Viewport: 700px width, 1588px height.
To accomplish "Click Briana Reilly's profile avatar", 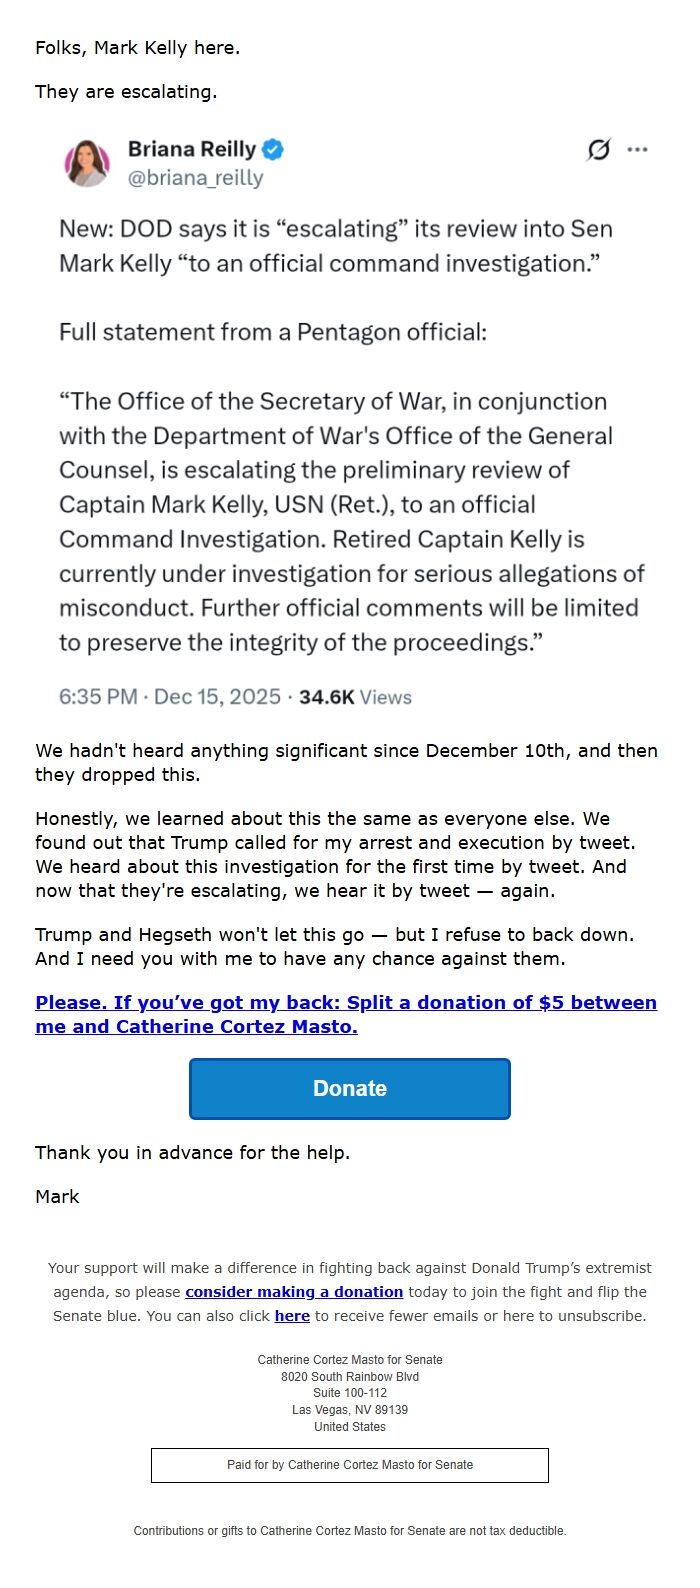I will click(90, 162).
